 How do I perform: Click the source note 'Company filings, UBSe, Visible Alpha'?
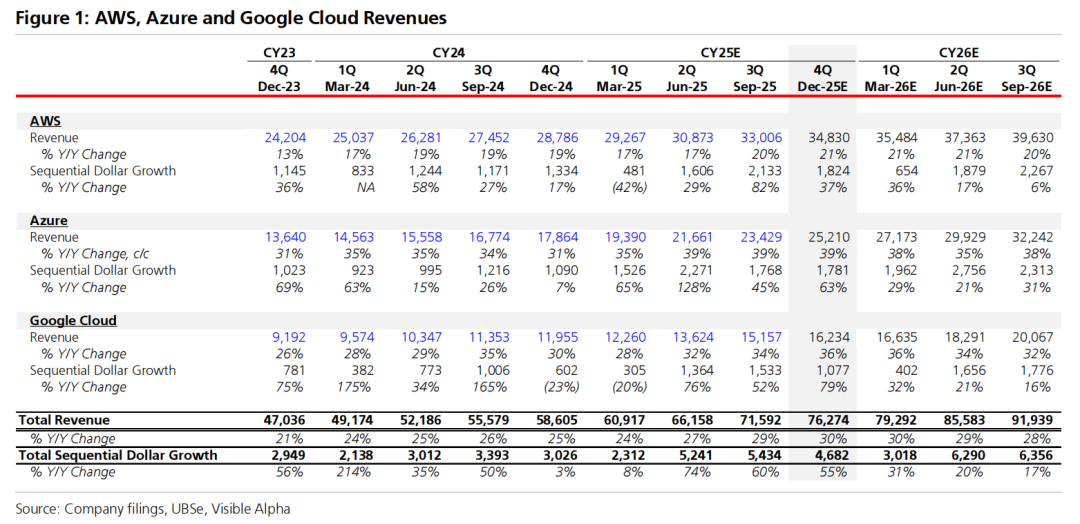(177, 510)
